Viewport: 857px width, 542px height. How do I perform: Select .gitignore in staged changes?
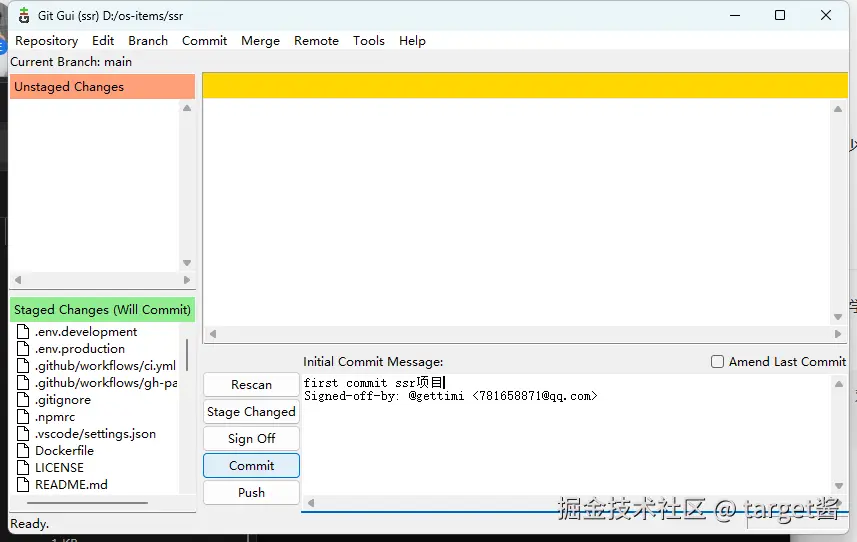63,399
